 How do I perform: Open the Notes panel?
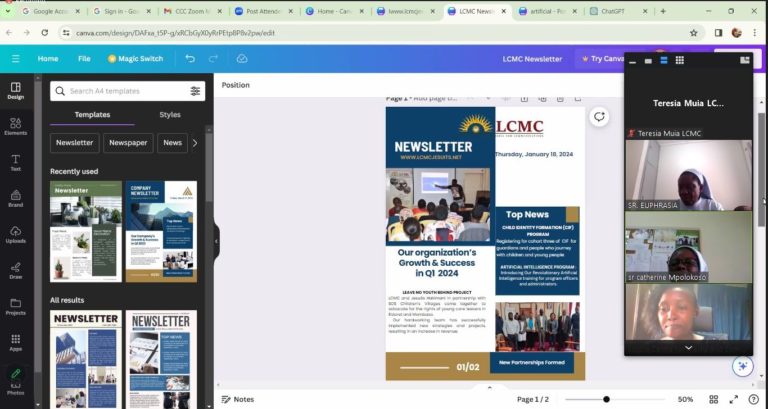click(238, 399)
